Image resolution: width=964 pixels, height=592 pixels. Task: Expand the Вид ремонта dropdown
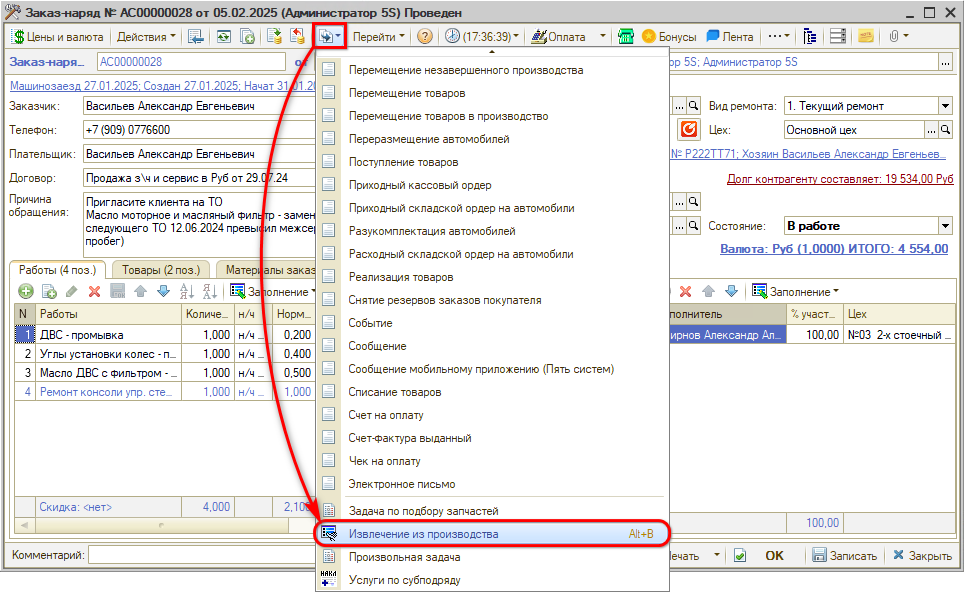click(945, 106)
